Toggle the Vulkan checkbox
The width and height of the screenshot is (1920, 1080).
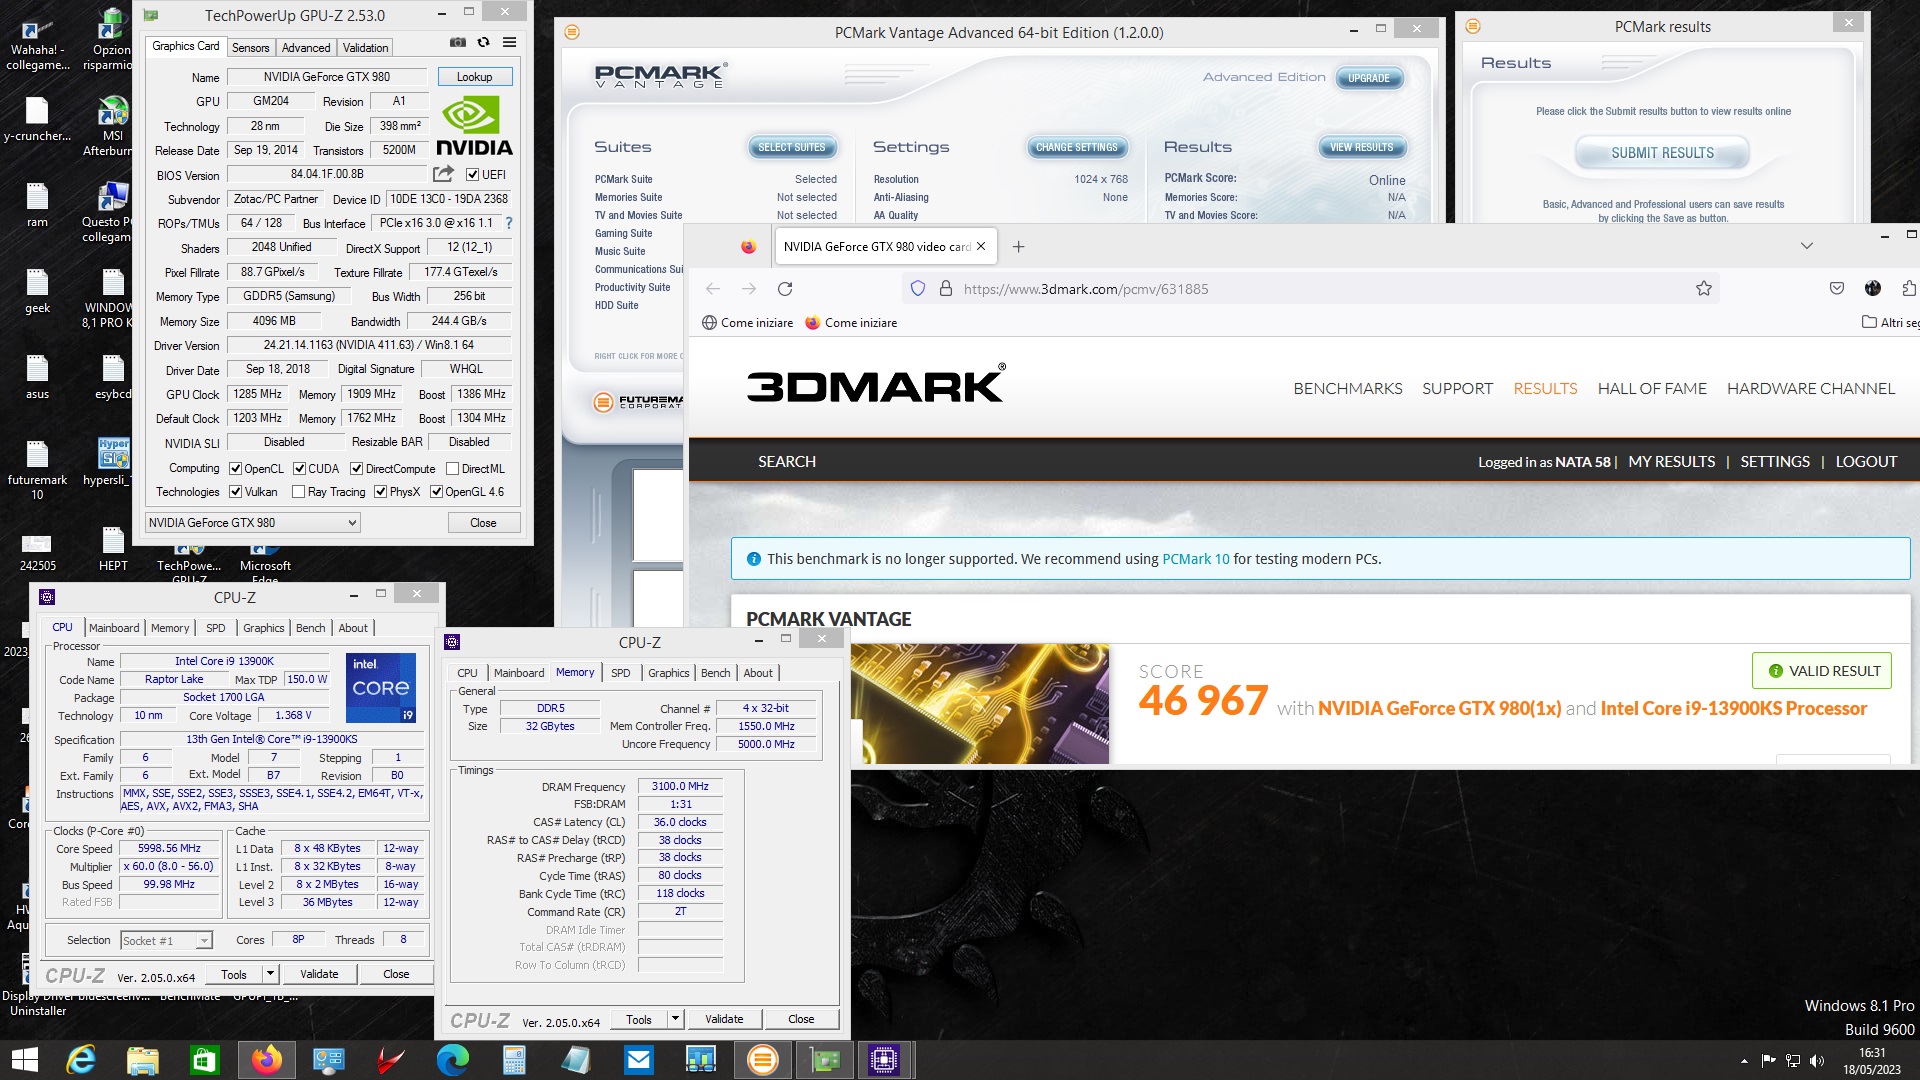tap(236, 492)
